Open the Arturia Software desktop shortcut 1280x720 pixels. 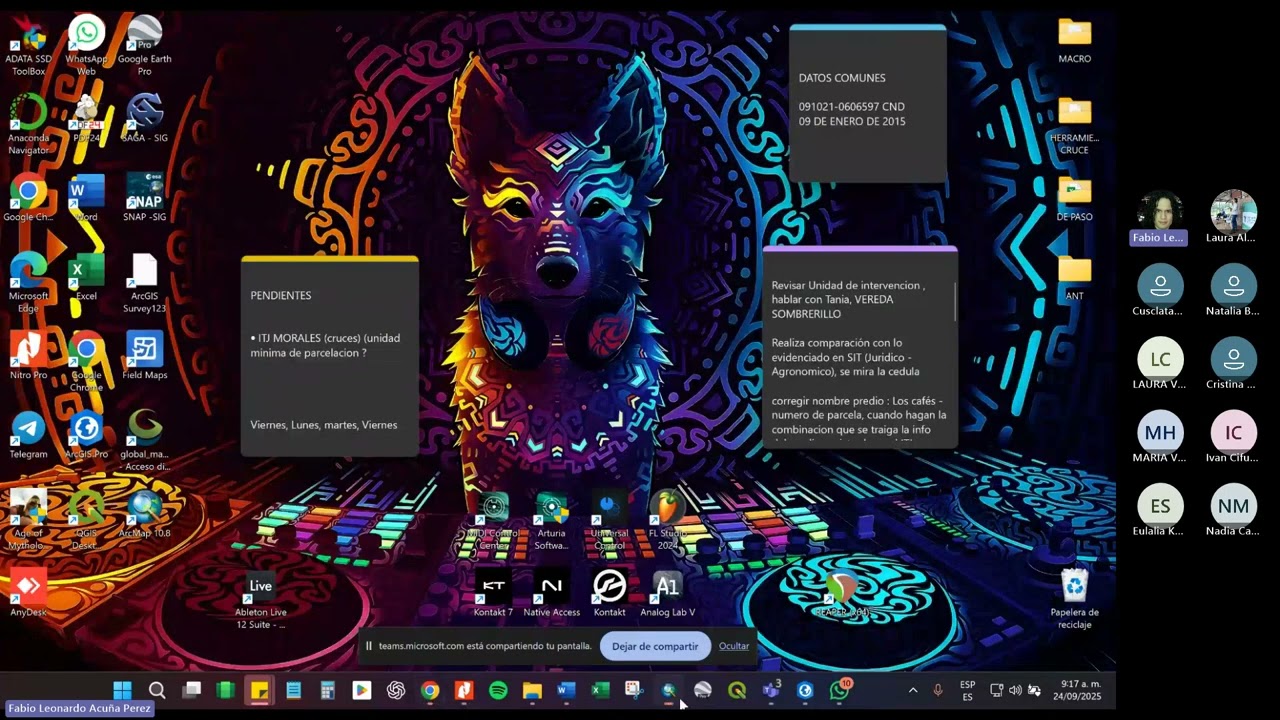551,520
